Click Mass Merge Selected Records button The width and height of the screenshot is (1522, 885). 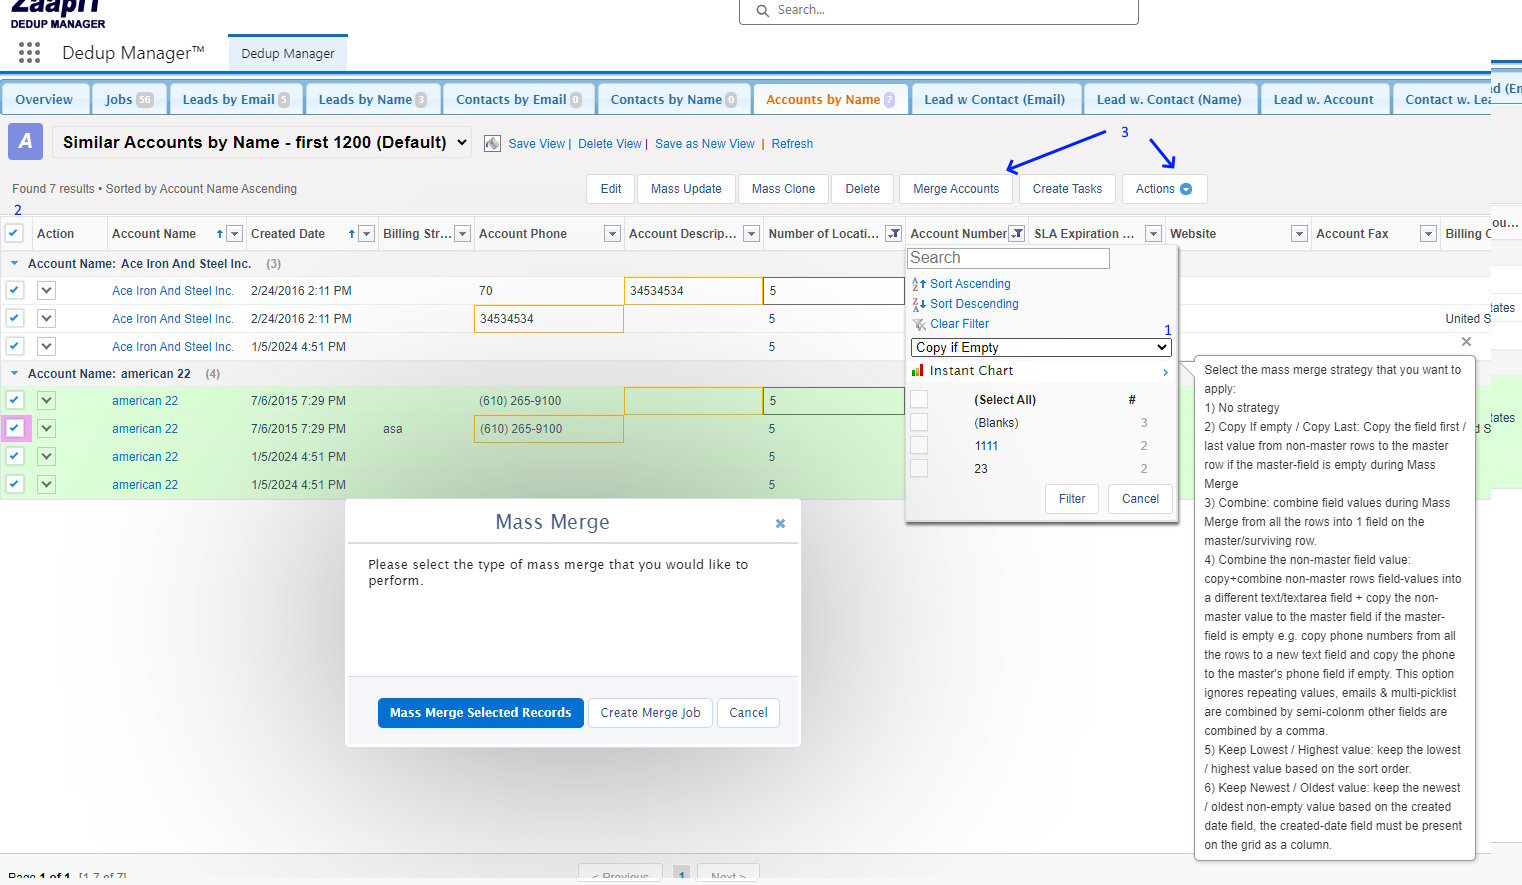tap(480, 713)
